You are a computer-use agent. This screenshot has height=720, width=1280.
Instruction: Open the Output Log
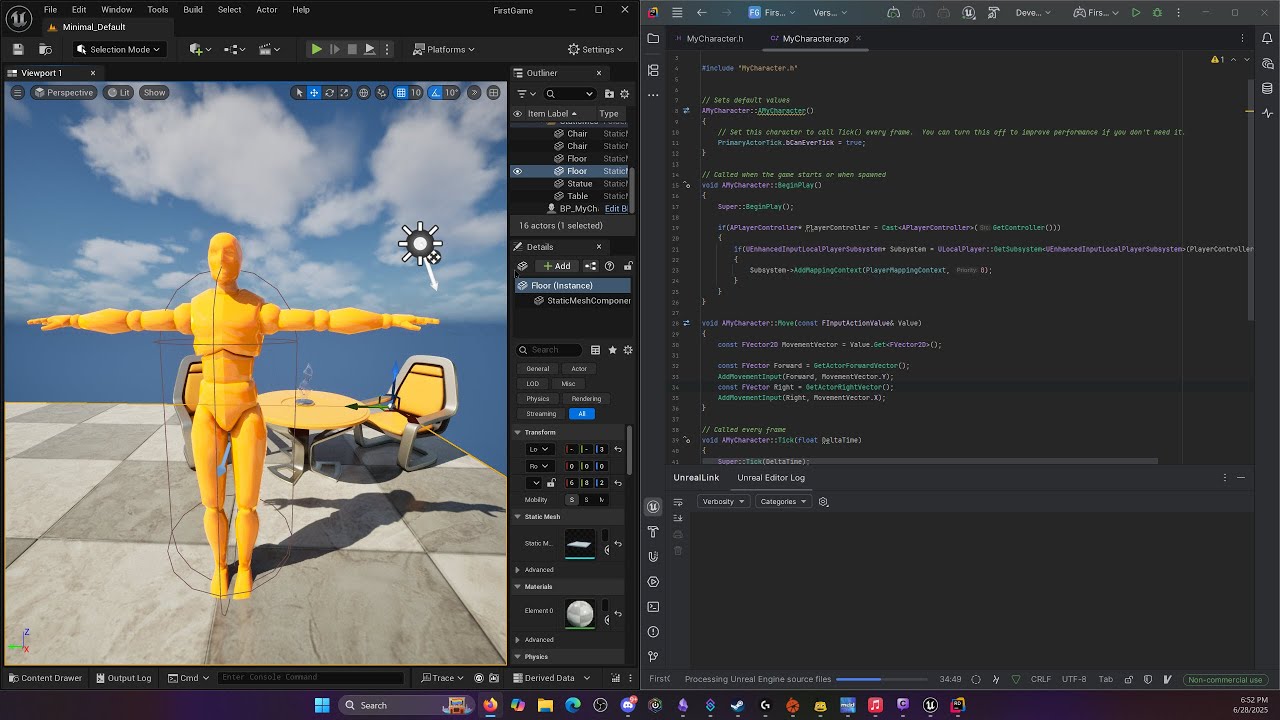[x=123, y=678]
